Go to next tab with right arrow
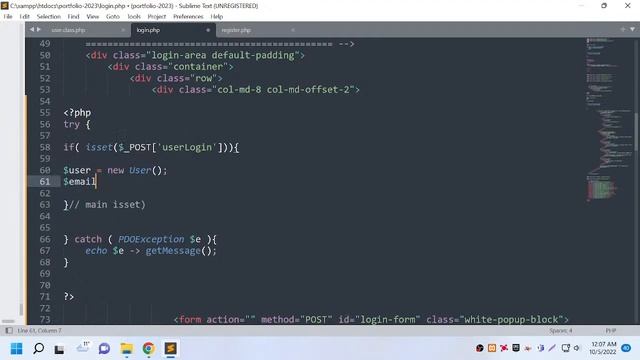This screenshot has width=640, height=360. (x=39, y=30)
